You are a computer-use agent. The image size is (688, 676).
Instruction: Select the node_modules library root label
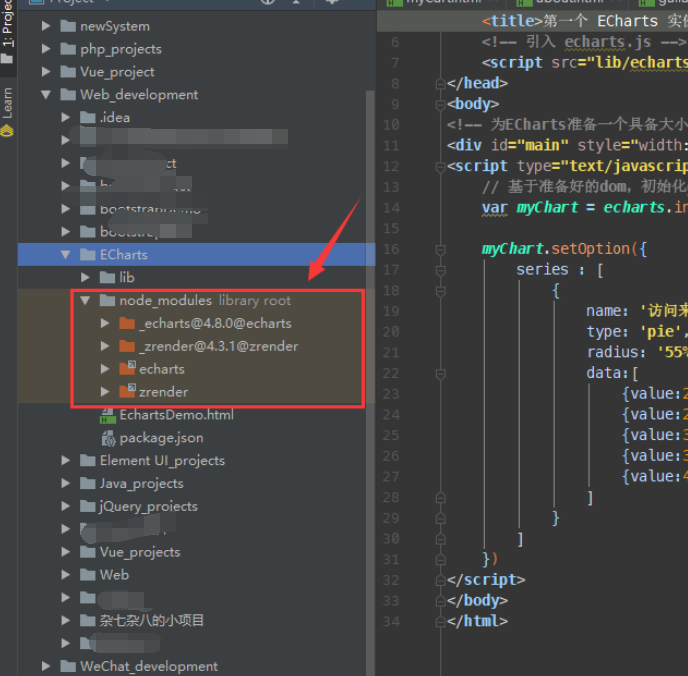click(254, 300)
